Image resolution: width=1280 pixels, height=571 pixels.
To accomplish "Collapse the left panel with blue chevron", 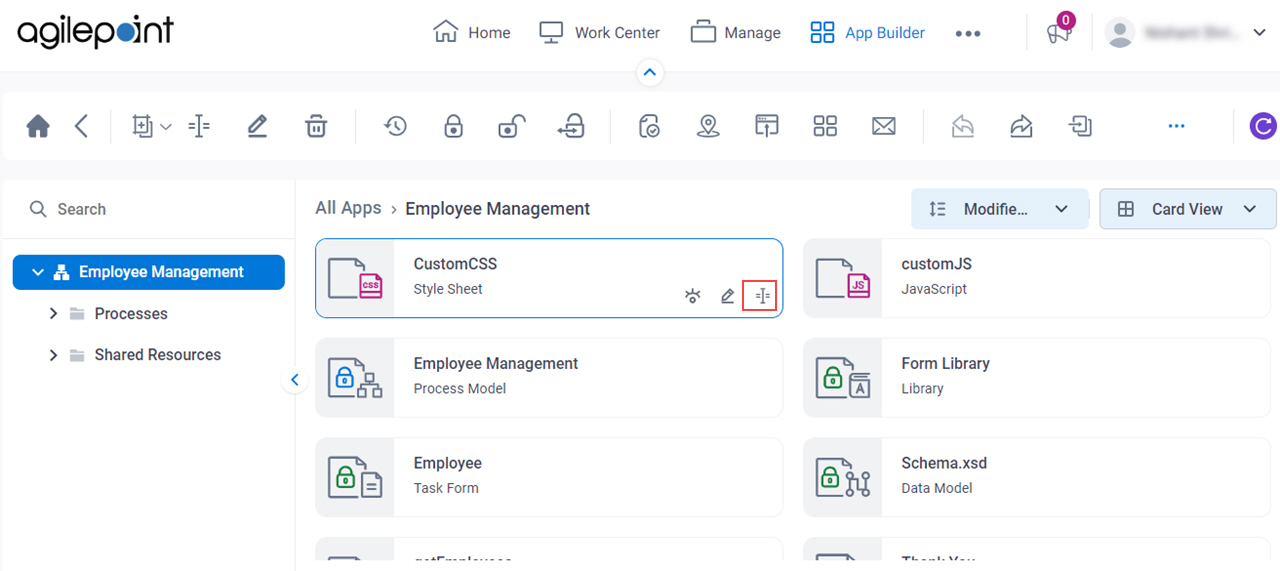I will [x=294, y=380].
